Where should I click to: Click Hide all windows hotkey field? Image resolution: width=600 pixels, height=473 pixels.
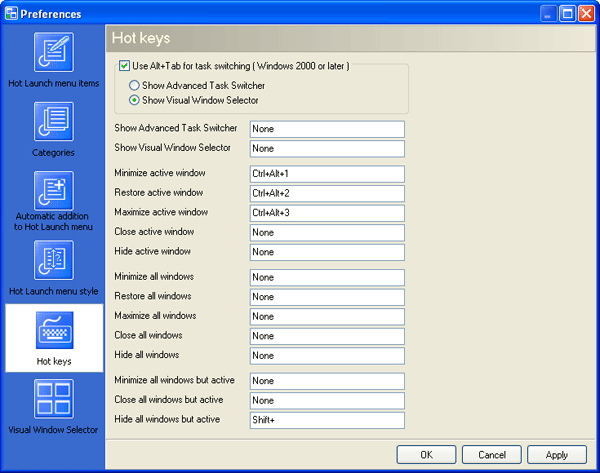327,356
